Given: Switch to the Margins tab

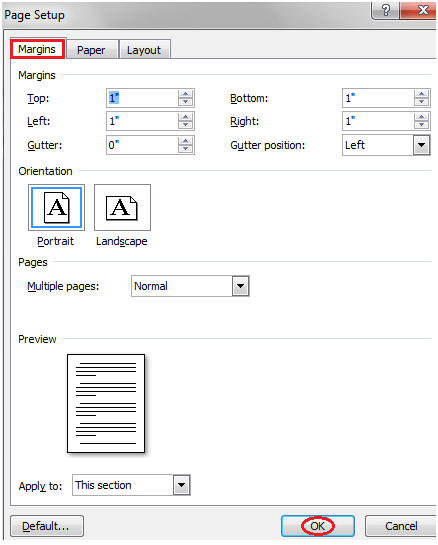Looking at the screenshot, I should point(37,49).
